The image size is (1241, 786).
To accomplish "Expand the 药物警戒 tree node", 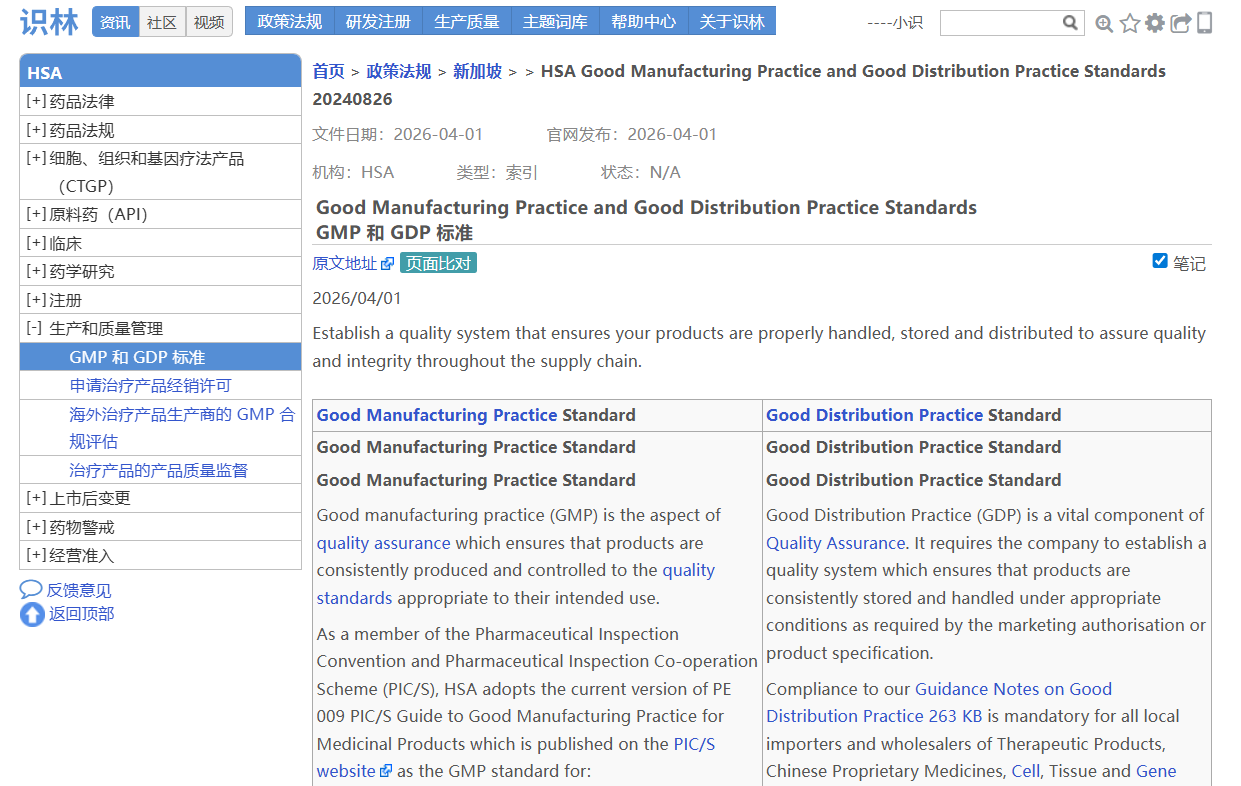I will click(36, 527).
